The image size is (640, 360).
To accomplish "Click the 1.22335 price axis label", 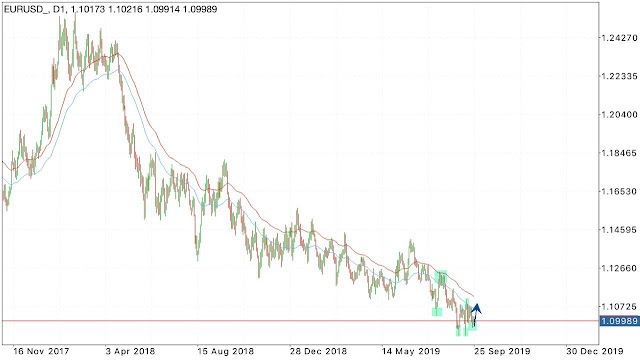I will pos(620,76).
